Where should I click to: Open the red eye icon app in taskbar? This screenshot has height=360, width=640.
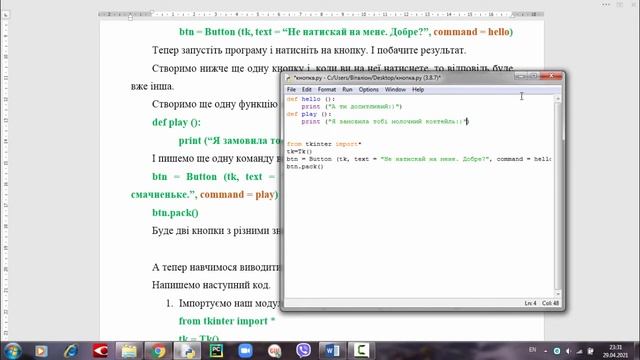click(100, 351)
